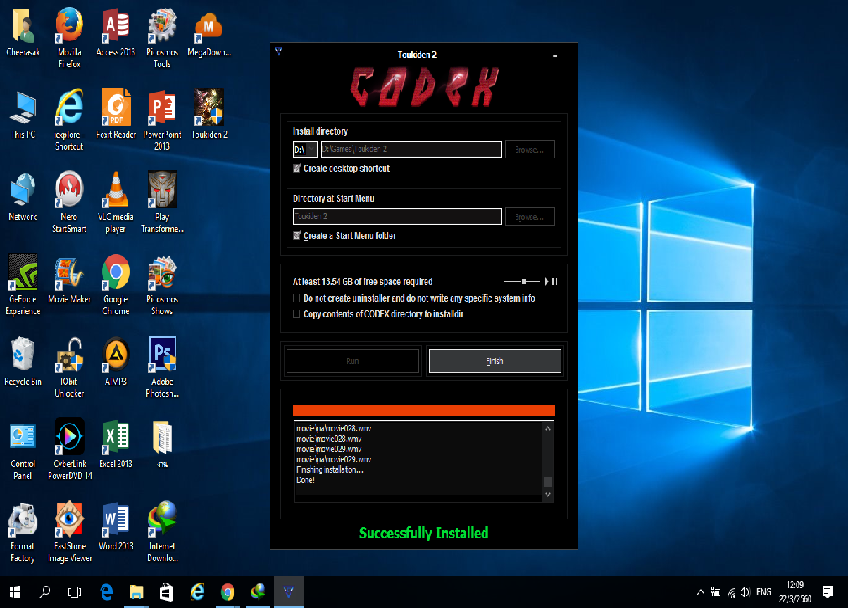Open the CyberLink PowerDVD 14 desktop icon
This screenshot has width=848, height=609.
point(70,449)
